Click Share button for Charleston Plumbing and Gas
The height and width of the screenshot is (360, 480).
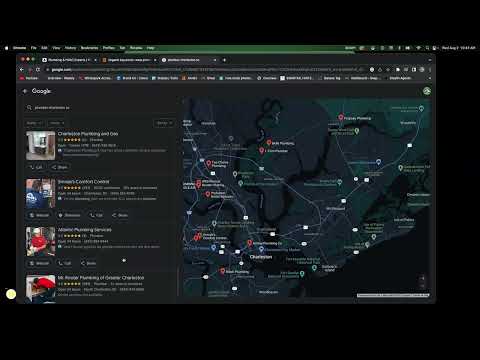click(x=59, y=167)
